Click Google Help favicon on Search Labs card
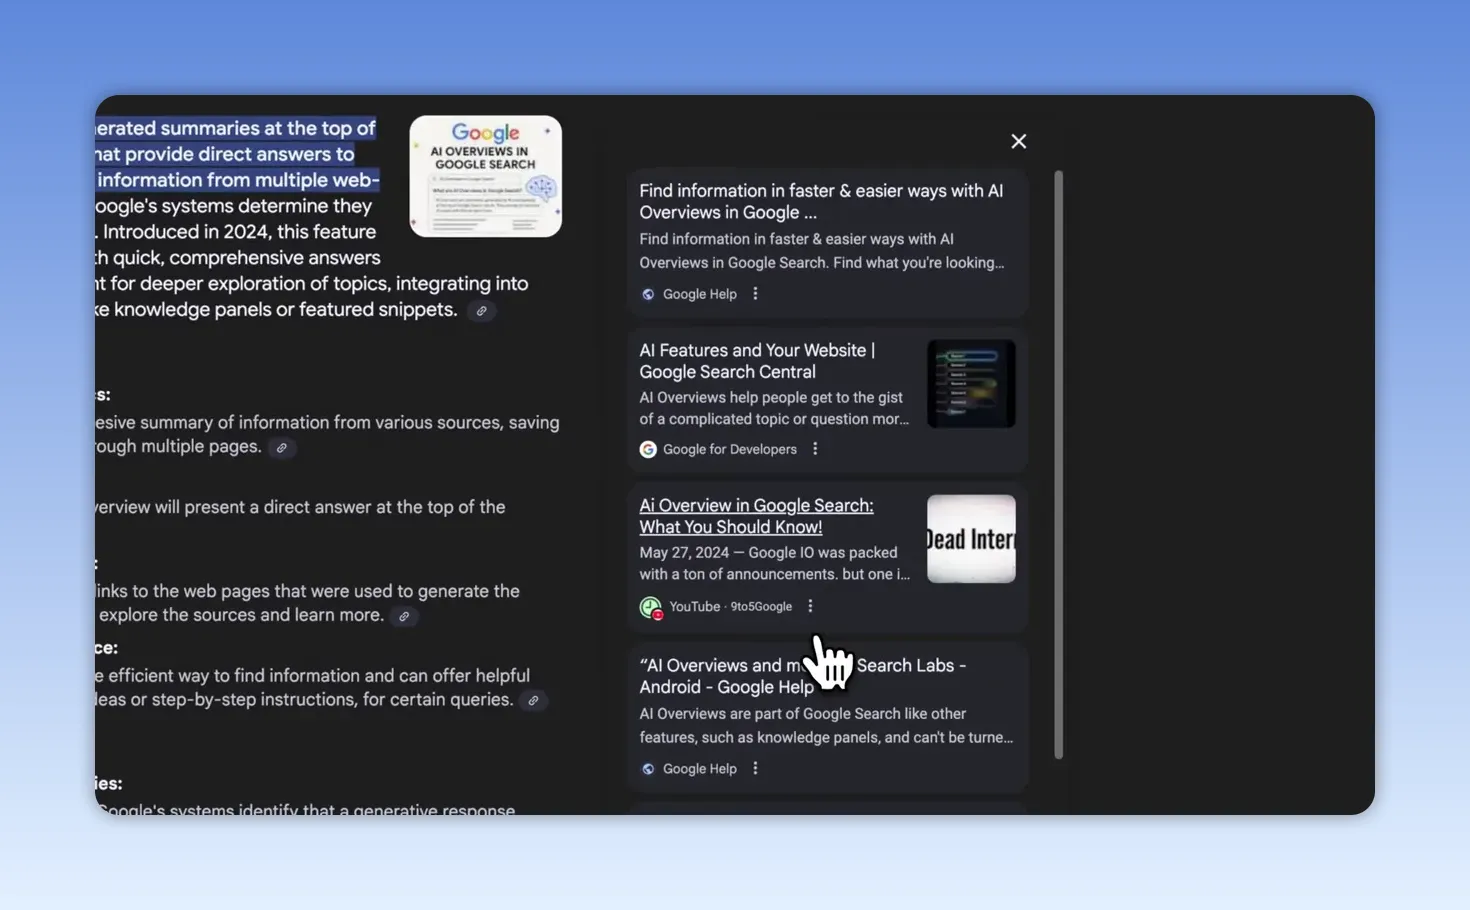Viewport: 1470px width, 910px height. tap(648, 769)
